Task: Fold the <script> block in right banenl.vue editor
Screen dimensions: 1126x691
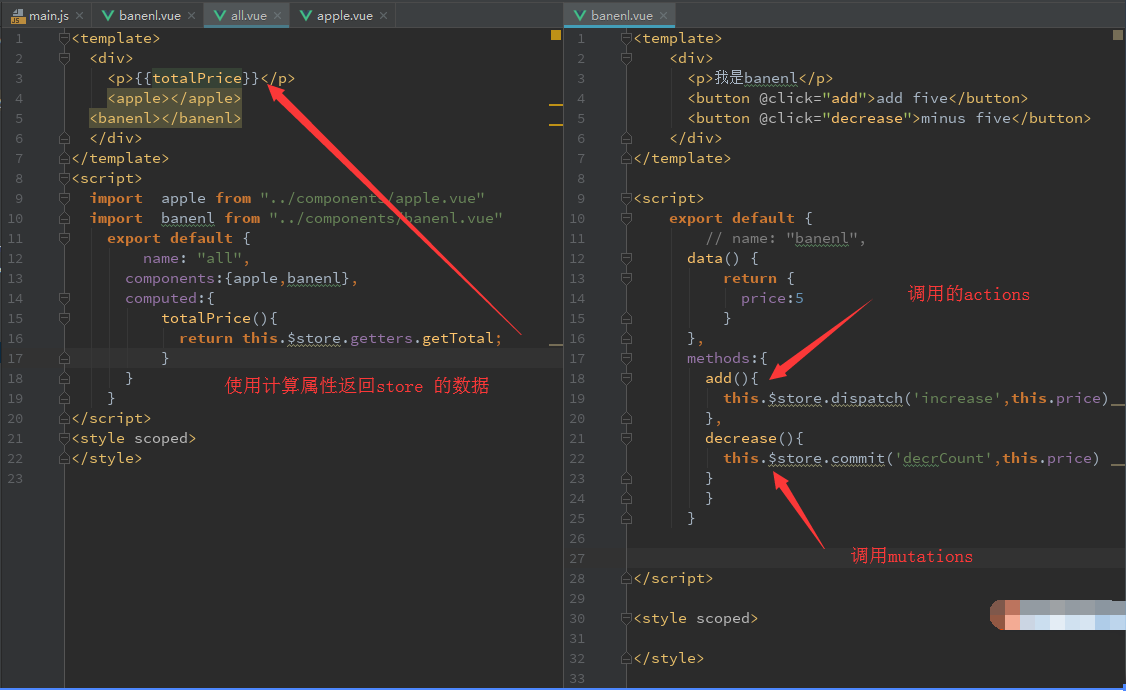Action: pyautogui.click(x=626, y=198)
